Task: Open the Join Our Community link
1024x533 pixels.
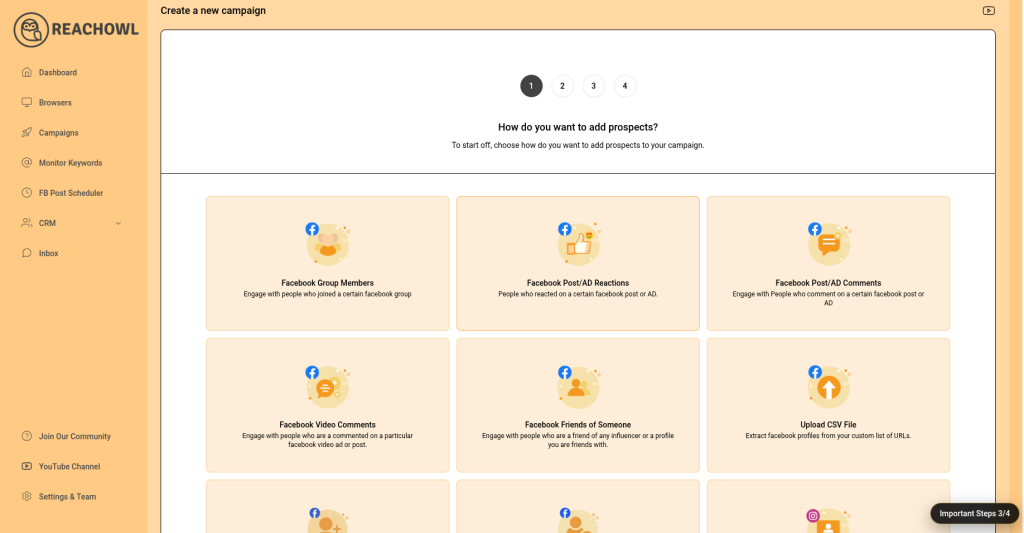Action: pos(74,437)
